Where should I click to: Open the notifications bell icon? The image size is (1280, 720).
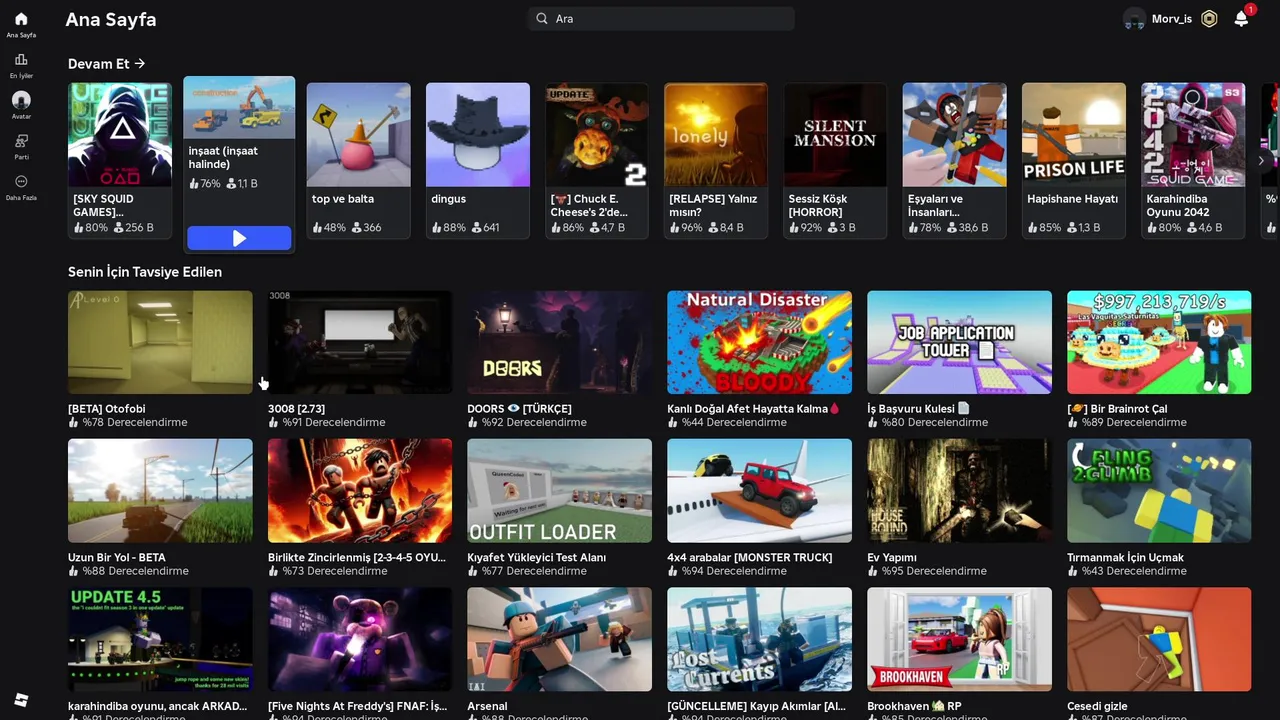point(1241,19)
